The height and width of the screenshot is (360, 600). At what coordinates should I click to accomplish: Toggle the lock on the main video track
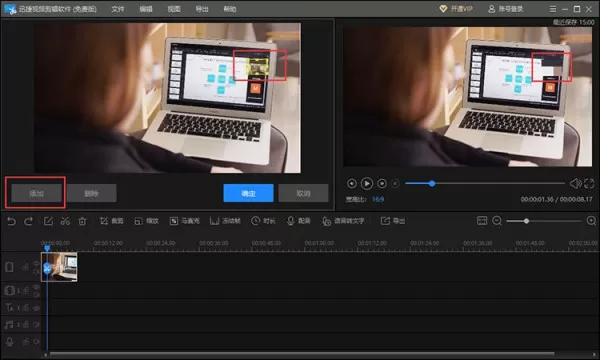click(x=26, y=267)
